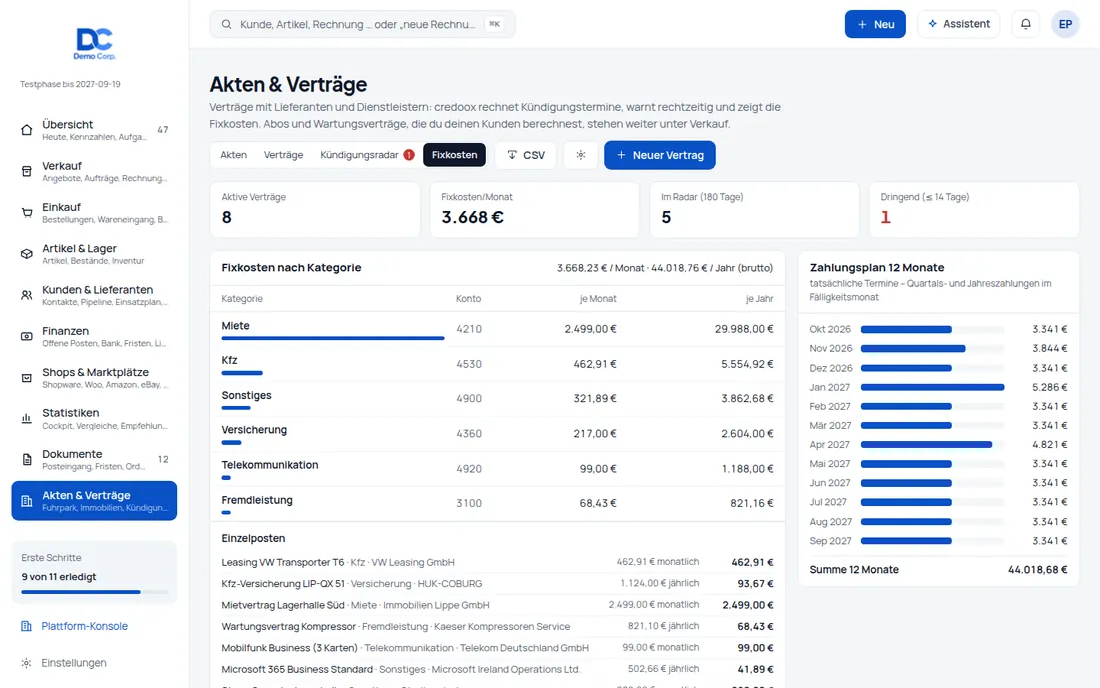Open Leasing VW Transporter T6 entry
The width and height of the screenshot is (1100, 688).
[497, 562]
